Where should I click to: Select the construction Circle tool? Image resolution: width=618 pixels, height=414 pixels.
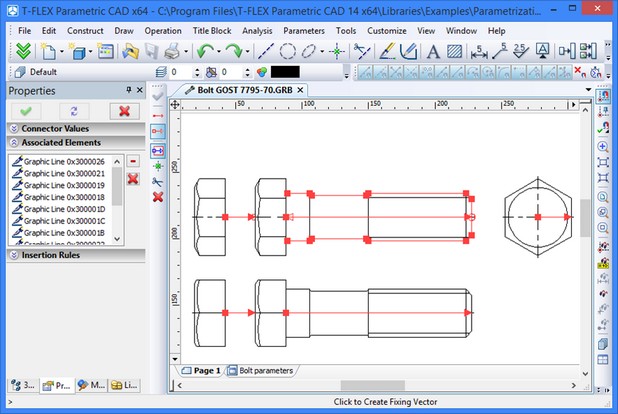pos(287,51)
